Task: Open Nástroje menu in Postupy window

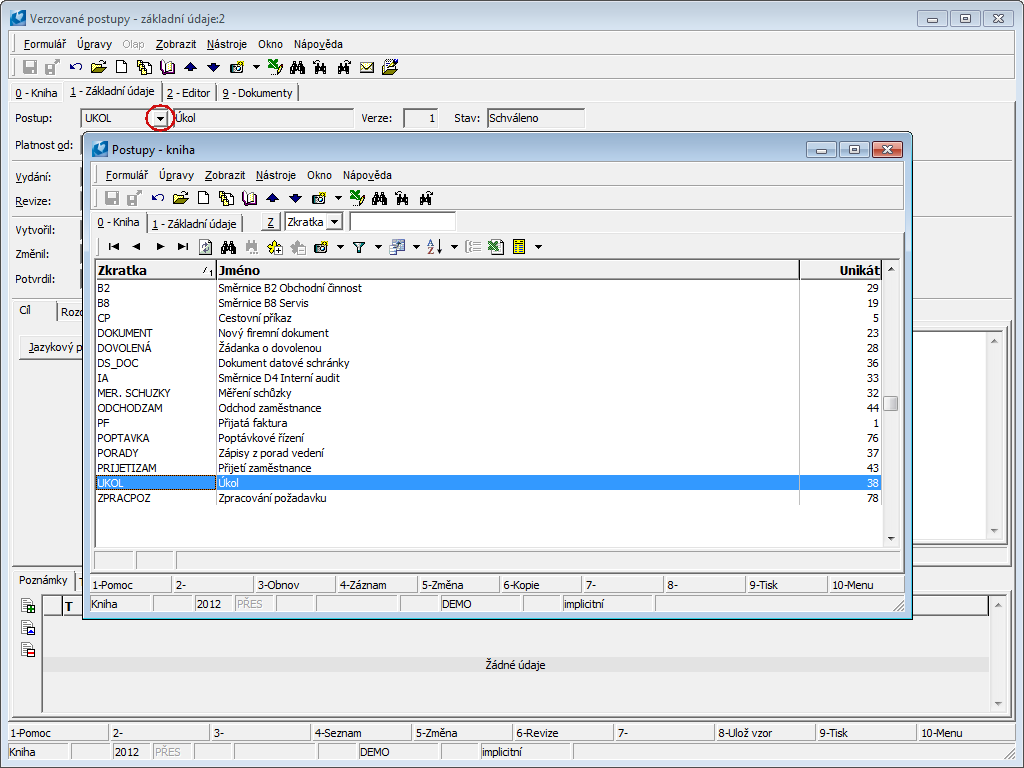Action: [275, 175]
